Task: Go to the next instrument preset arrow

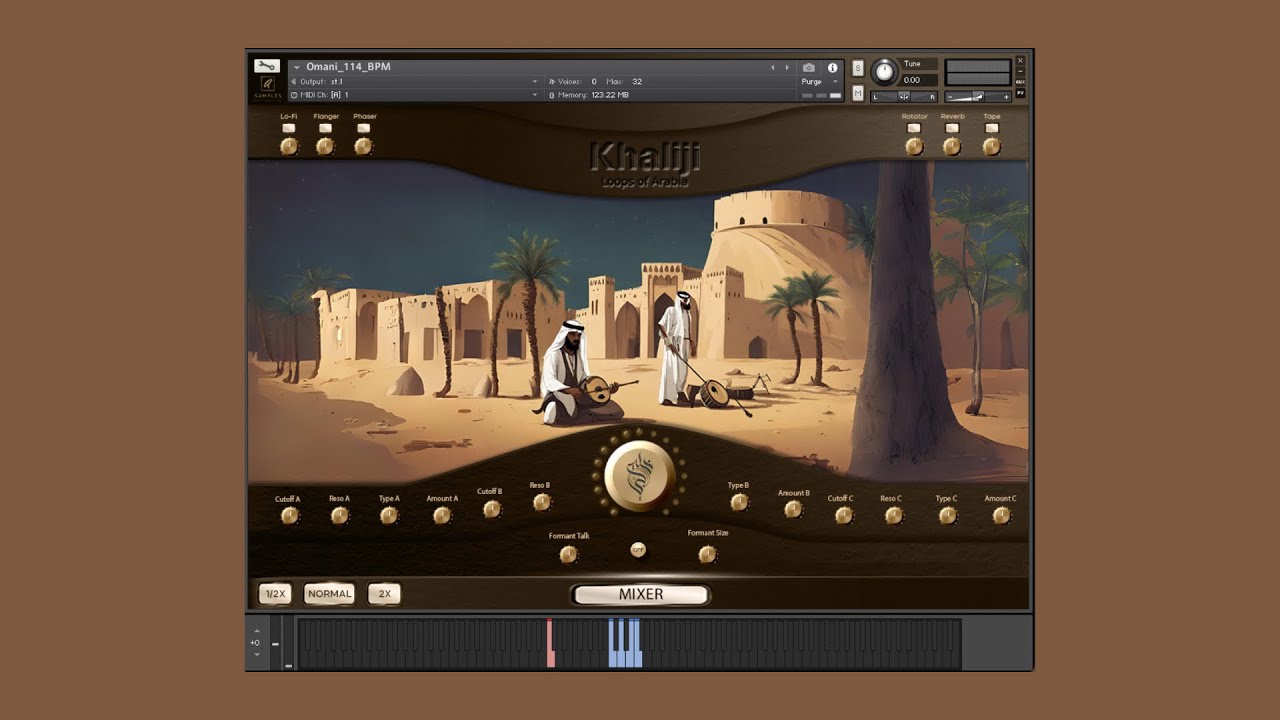Action: click(787, 68)
